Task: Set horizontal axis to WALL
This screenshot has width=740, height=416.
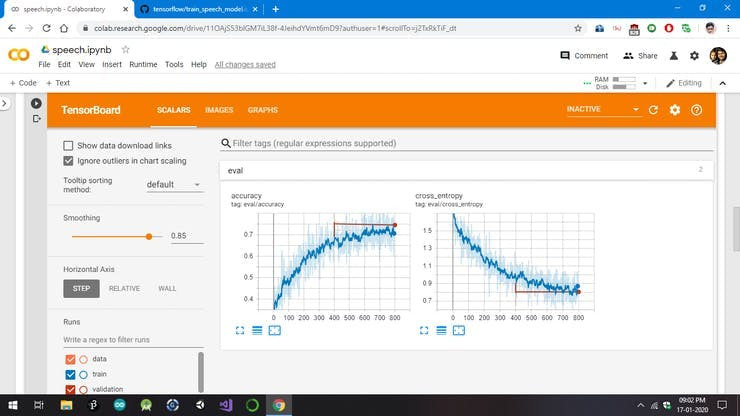Action: coord(167,289)
